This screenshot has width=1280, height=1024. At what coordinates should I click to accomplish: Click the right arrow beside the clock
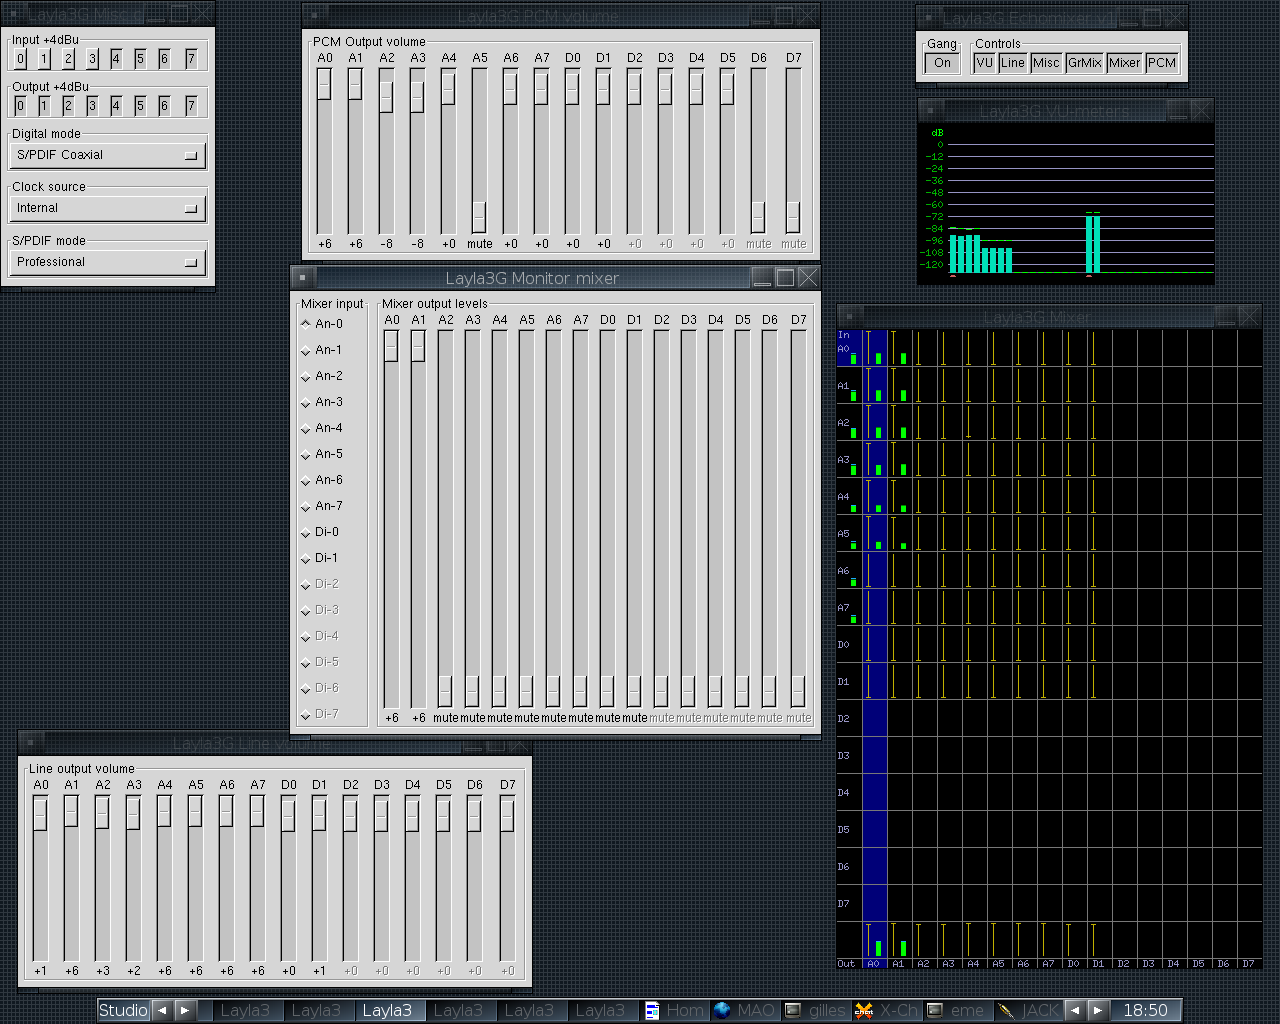click(x=1098, y=1010)
